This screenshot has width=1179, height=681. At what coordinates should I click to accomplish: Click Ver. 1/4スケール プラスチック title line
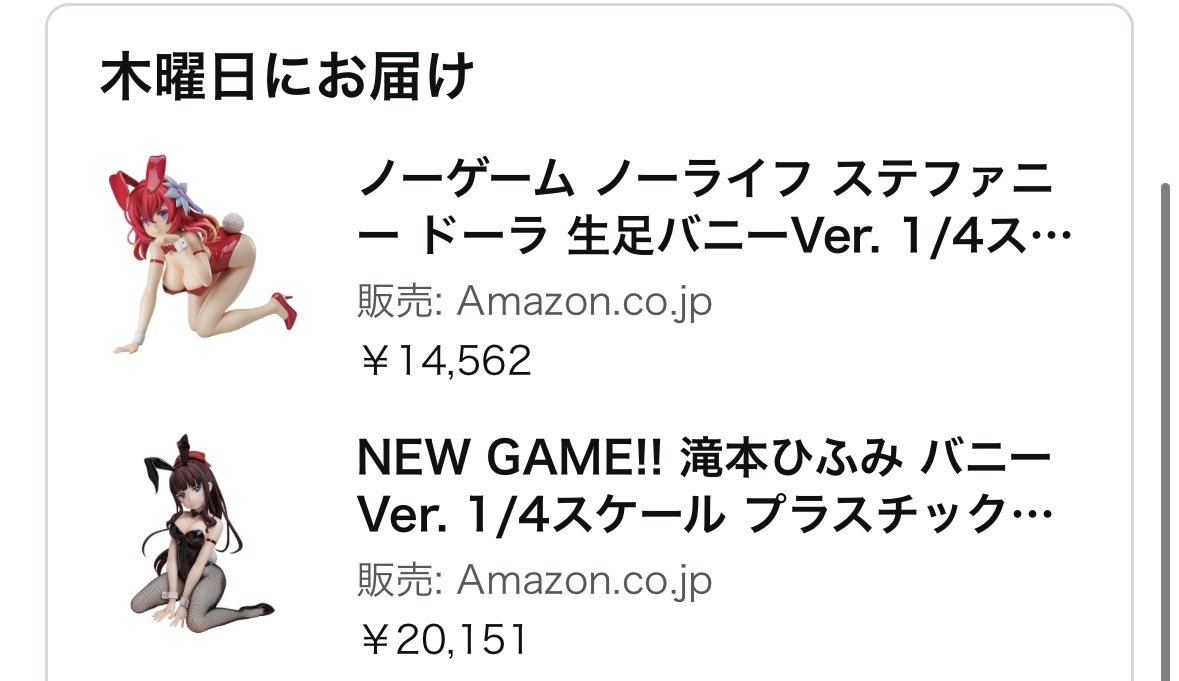[x=705, y=514]
